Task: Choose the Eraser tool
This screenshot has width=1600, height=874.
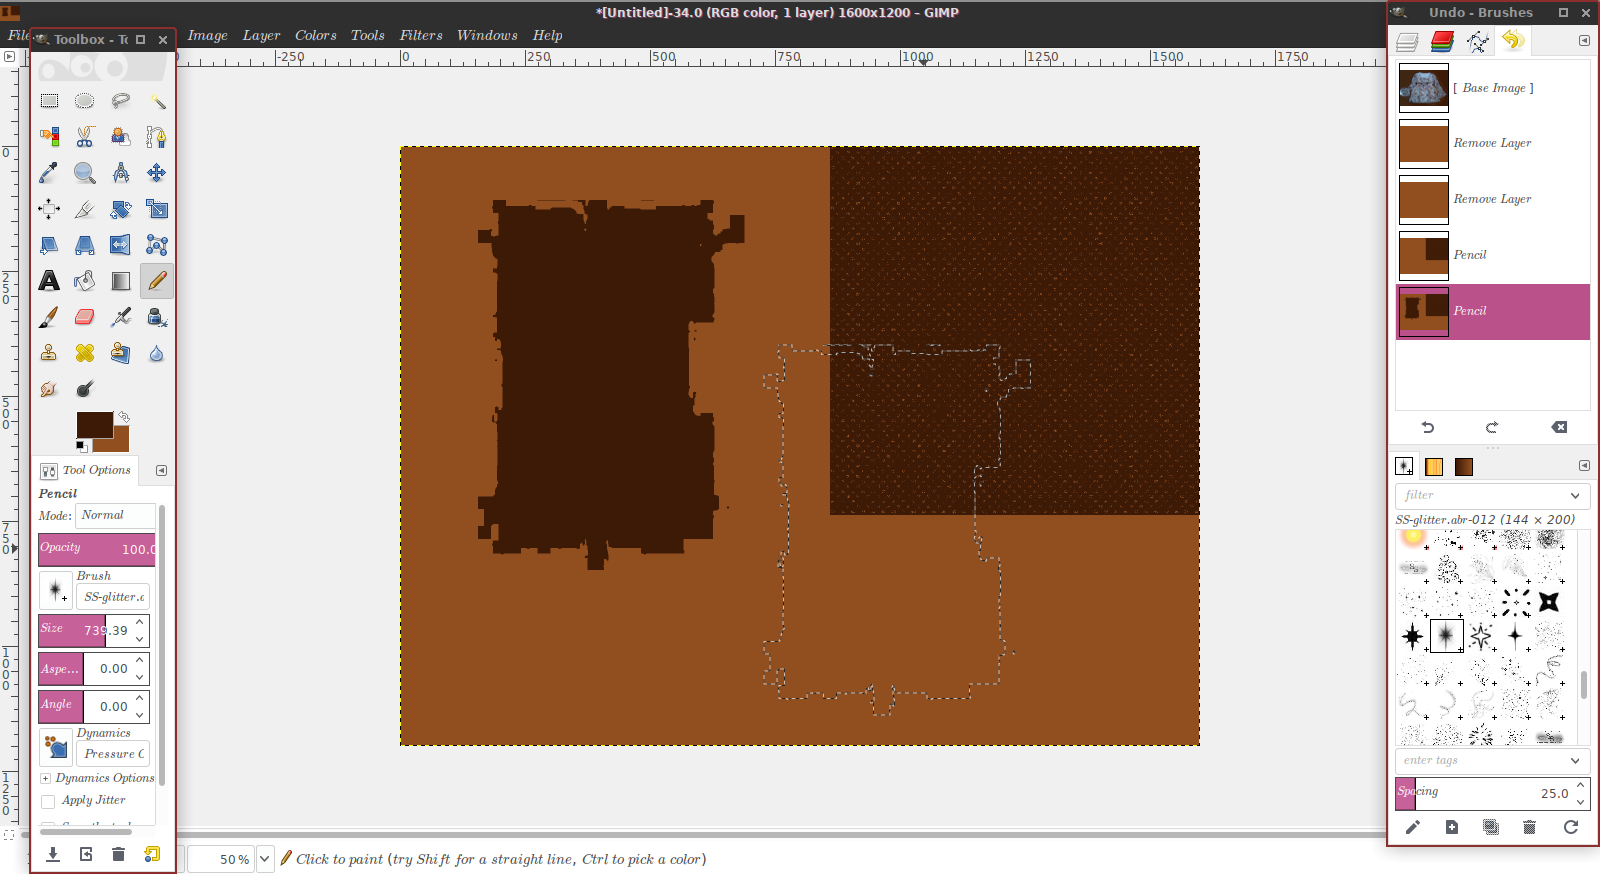Action: click(85, 317)
